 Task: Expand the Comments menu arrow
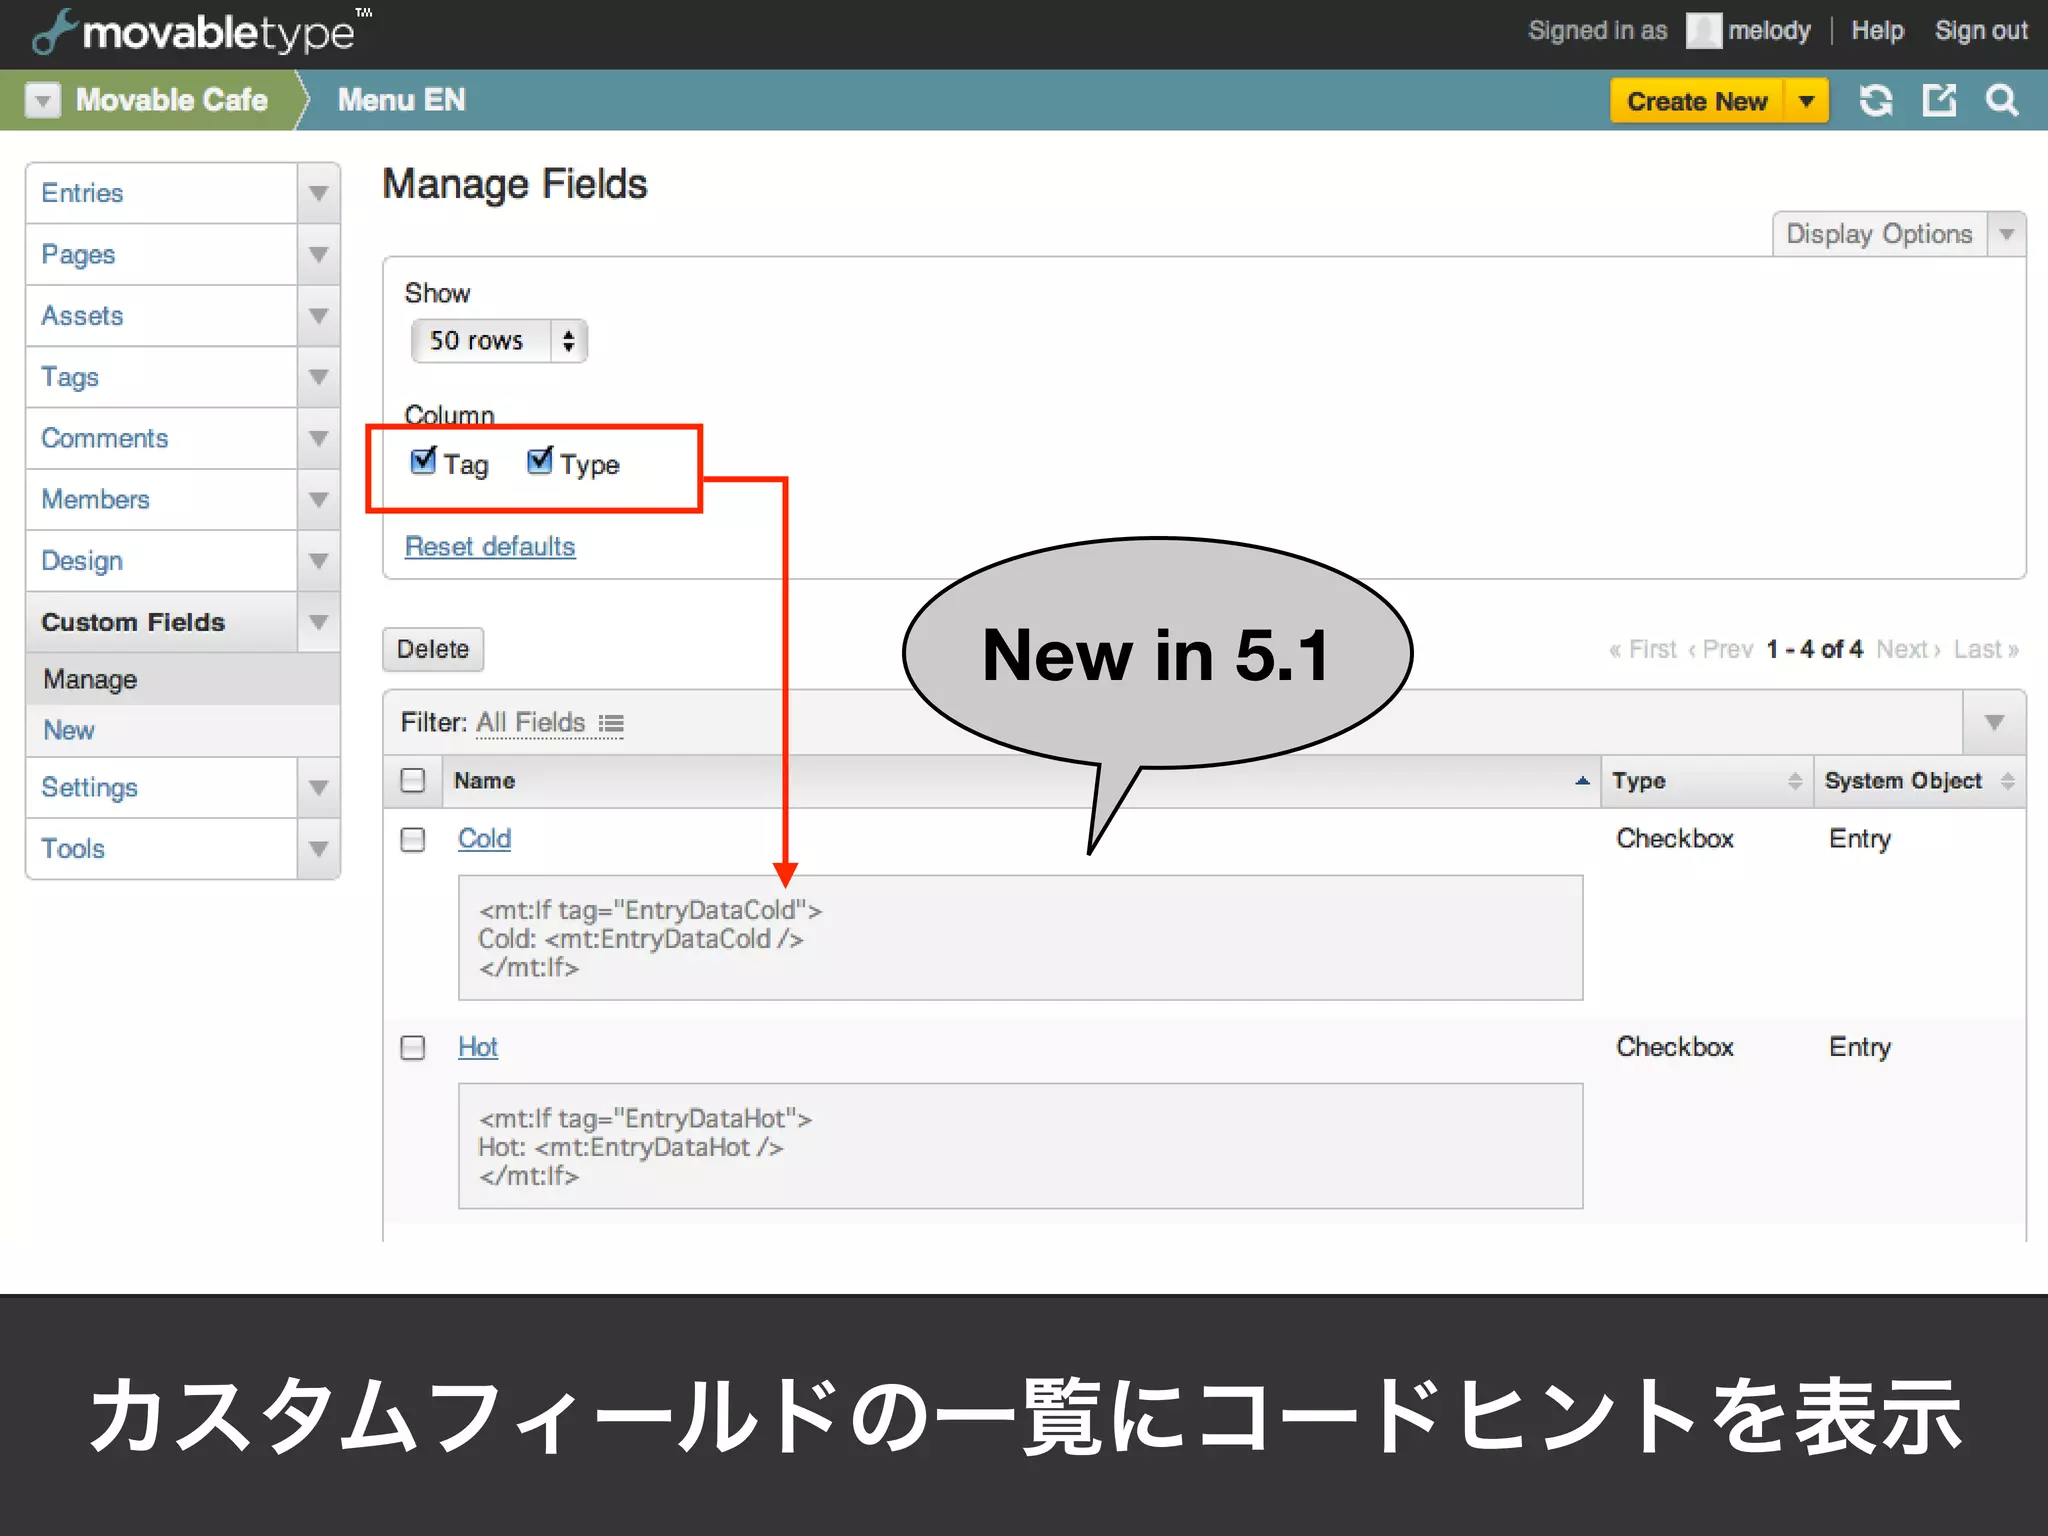click(x=318, y=438)
